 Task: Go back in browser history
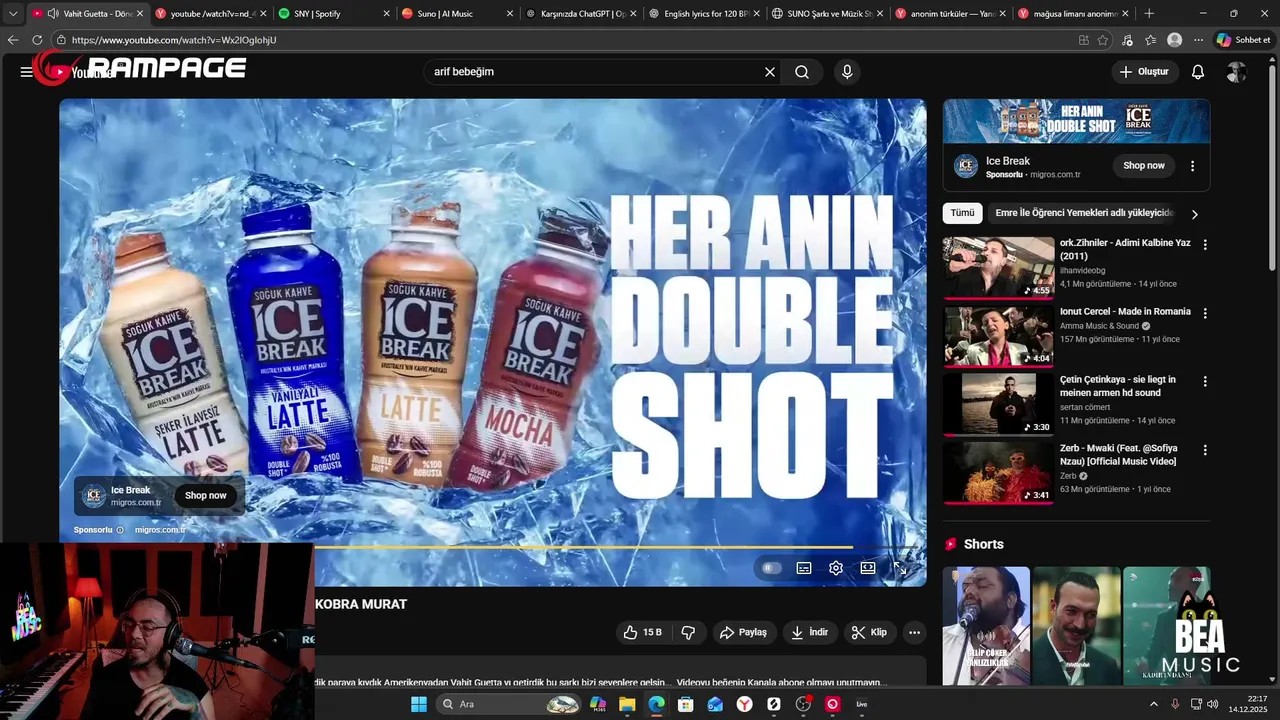point(13,40)
